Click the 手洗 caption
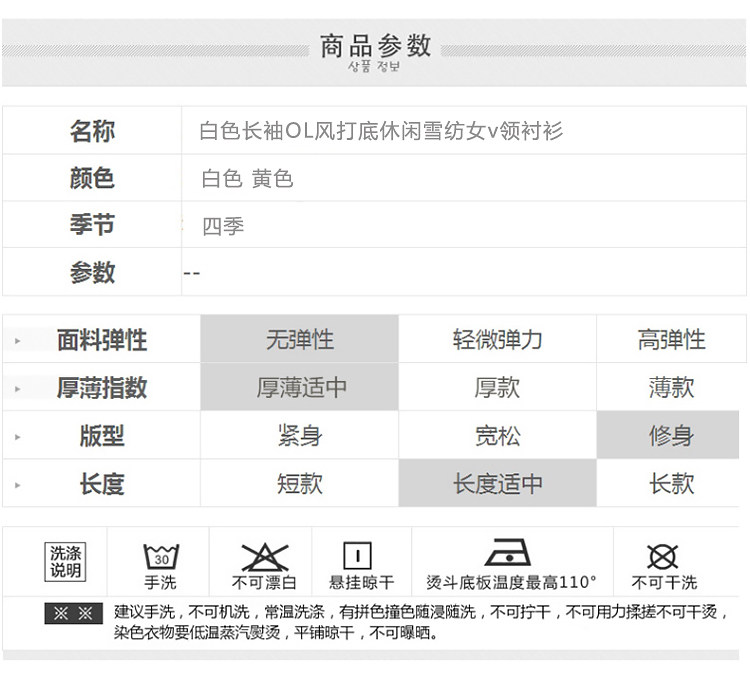This screenshot has width=750, height=681. [x=161, y=582]
